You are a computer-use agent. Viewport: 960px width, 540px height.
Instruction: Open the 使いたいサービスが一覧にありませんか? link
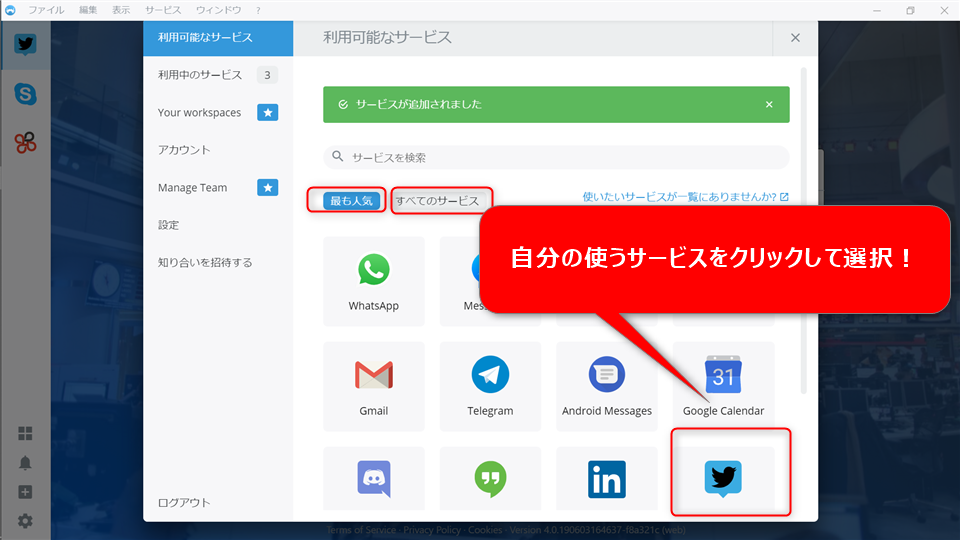pyautogui.click(x=685, y=197)
